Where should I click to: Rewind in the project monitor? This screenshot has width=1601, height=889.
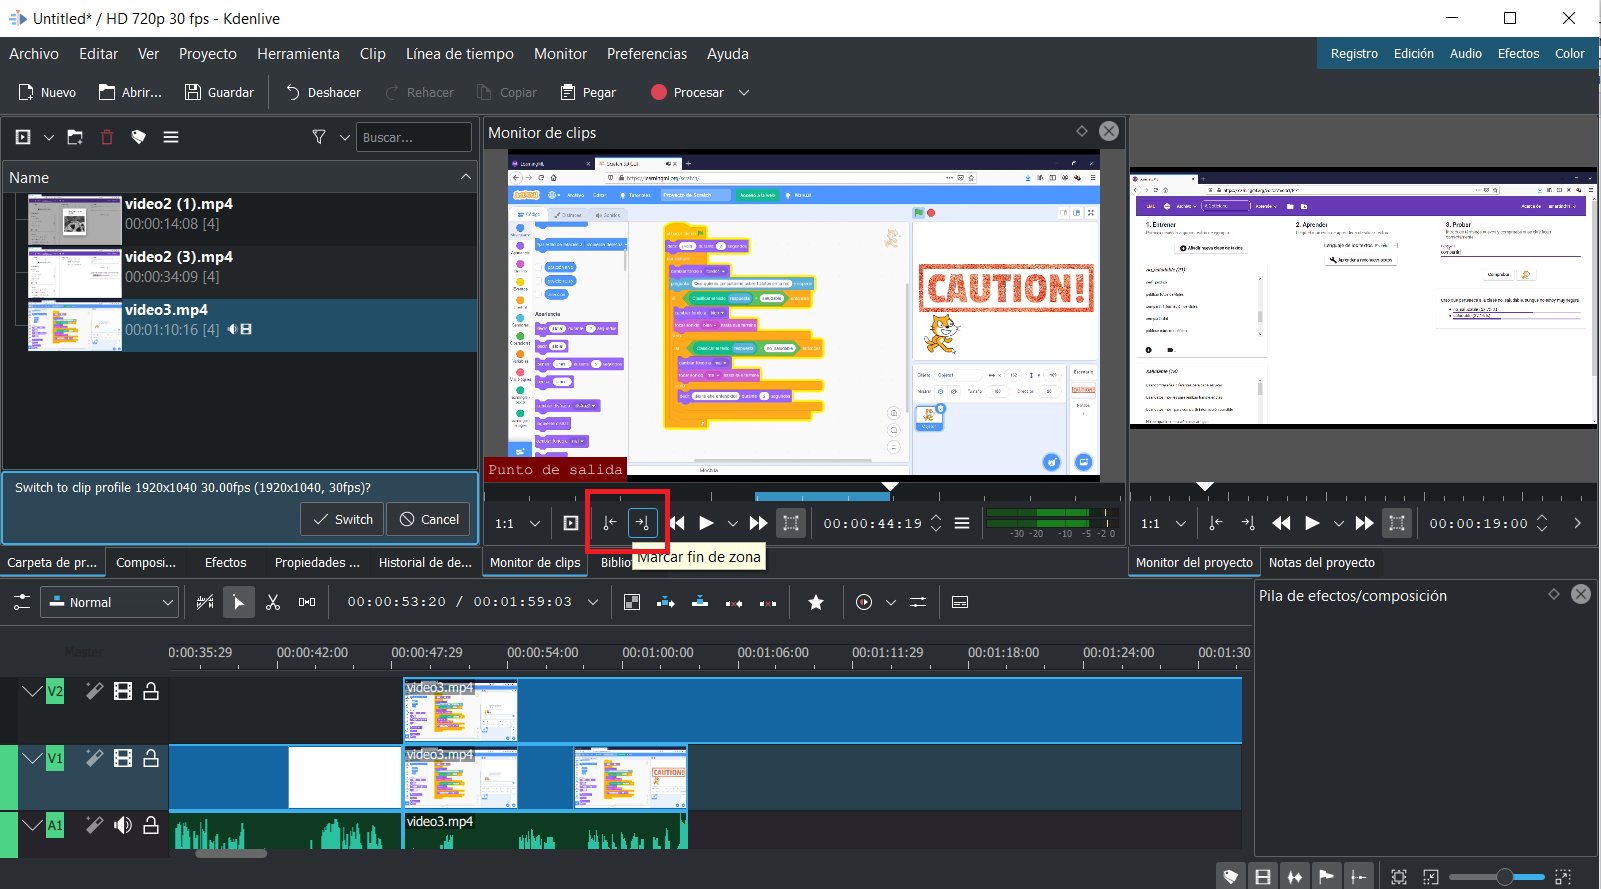[1281, 523]
